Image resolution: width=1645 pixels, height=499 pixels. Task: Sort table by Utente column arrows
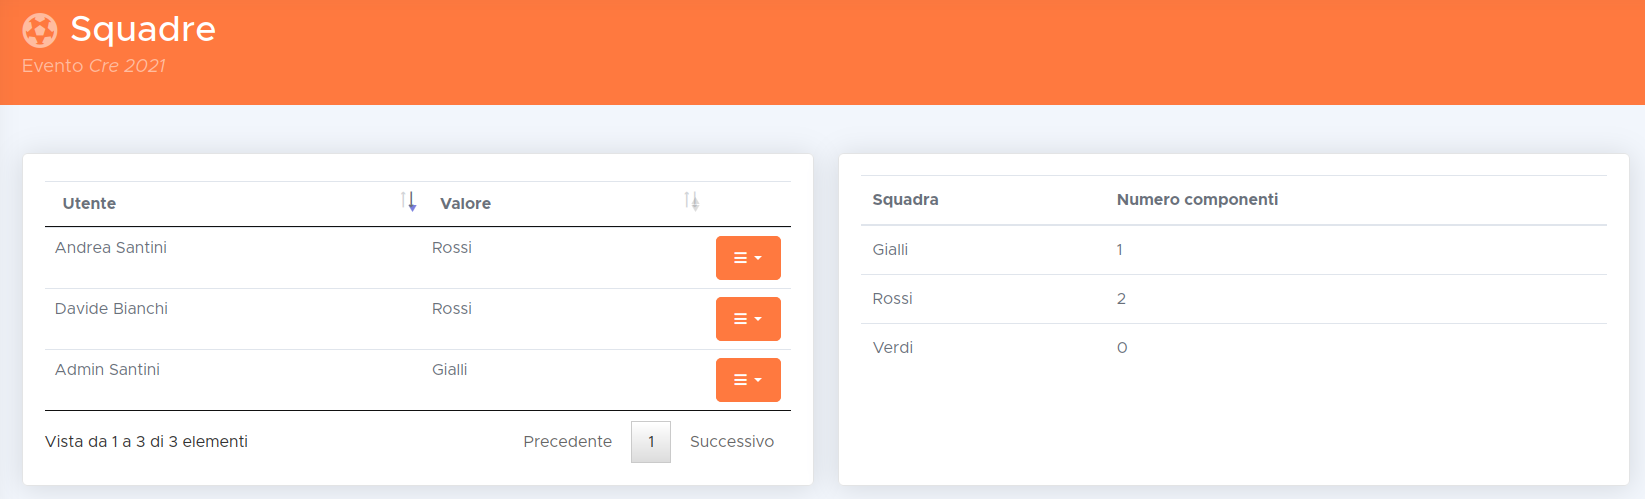tap(408, 202)
